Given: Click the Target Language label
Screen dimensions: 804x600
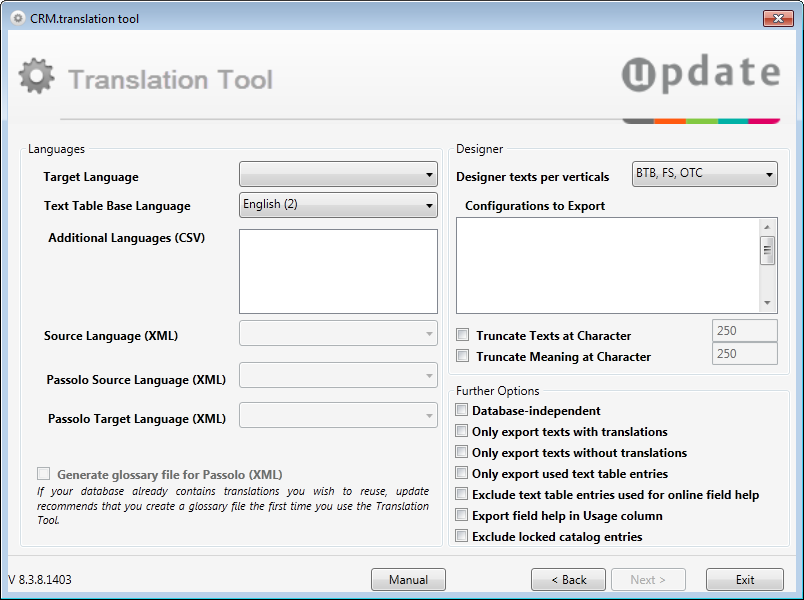Looking at the screenshot, I should [91, 177].
